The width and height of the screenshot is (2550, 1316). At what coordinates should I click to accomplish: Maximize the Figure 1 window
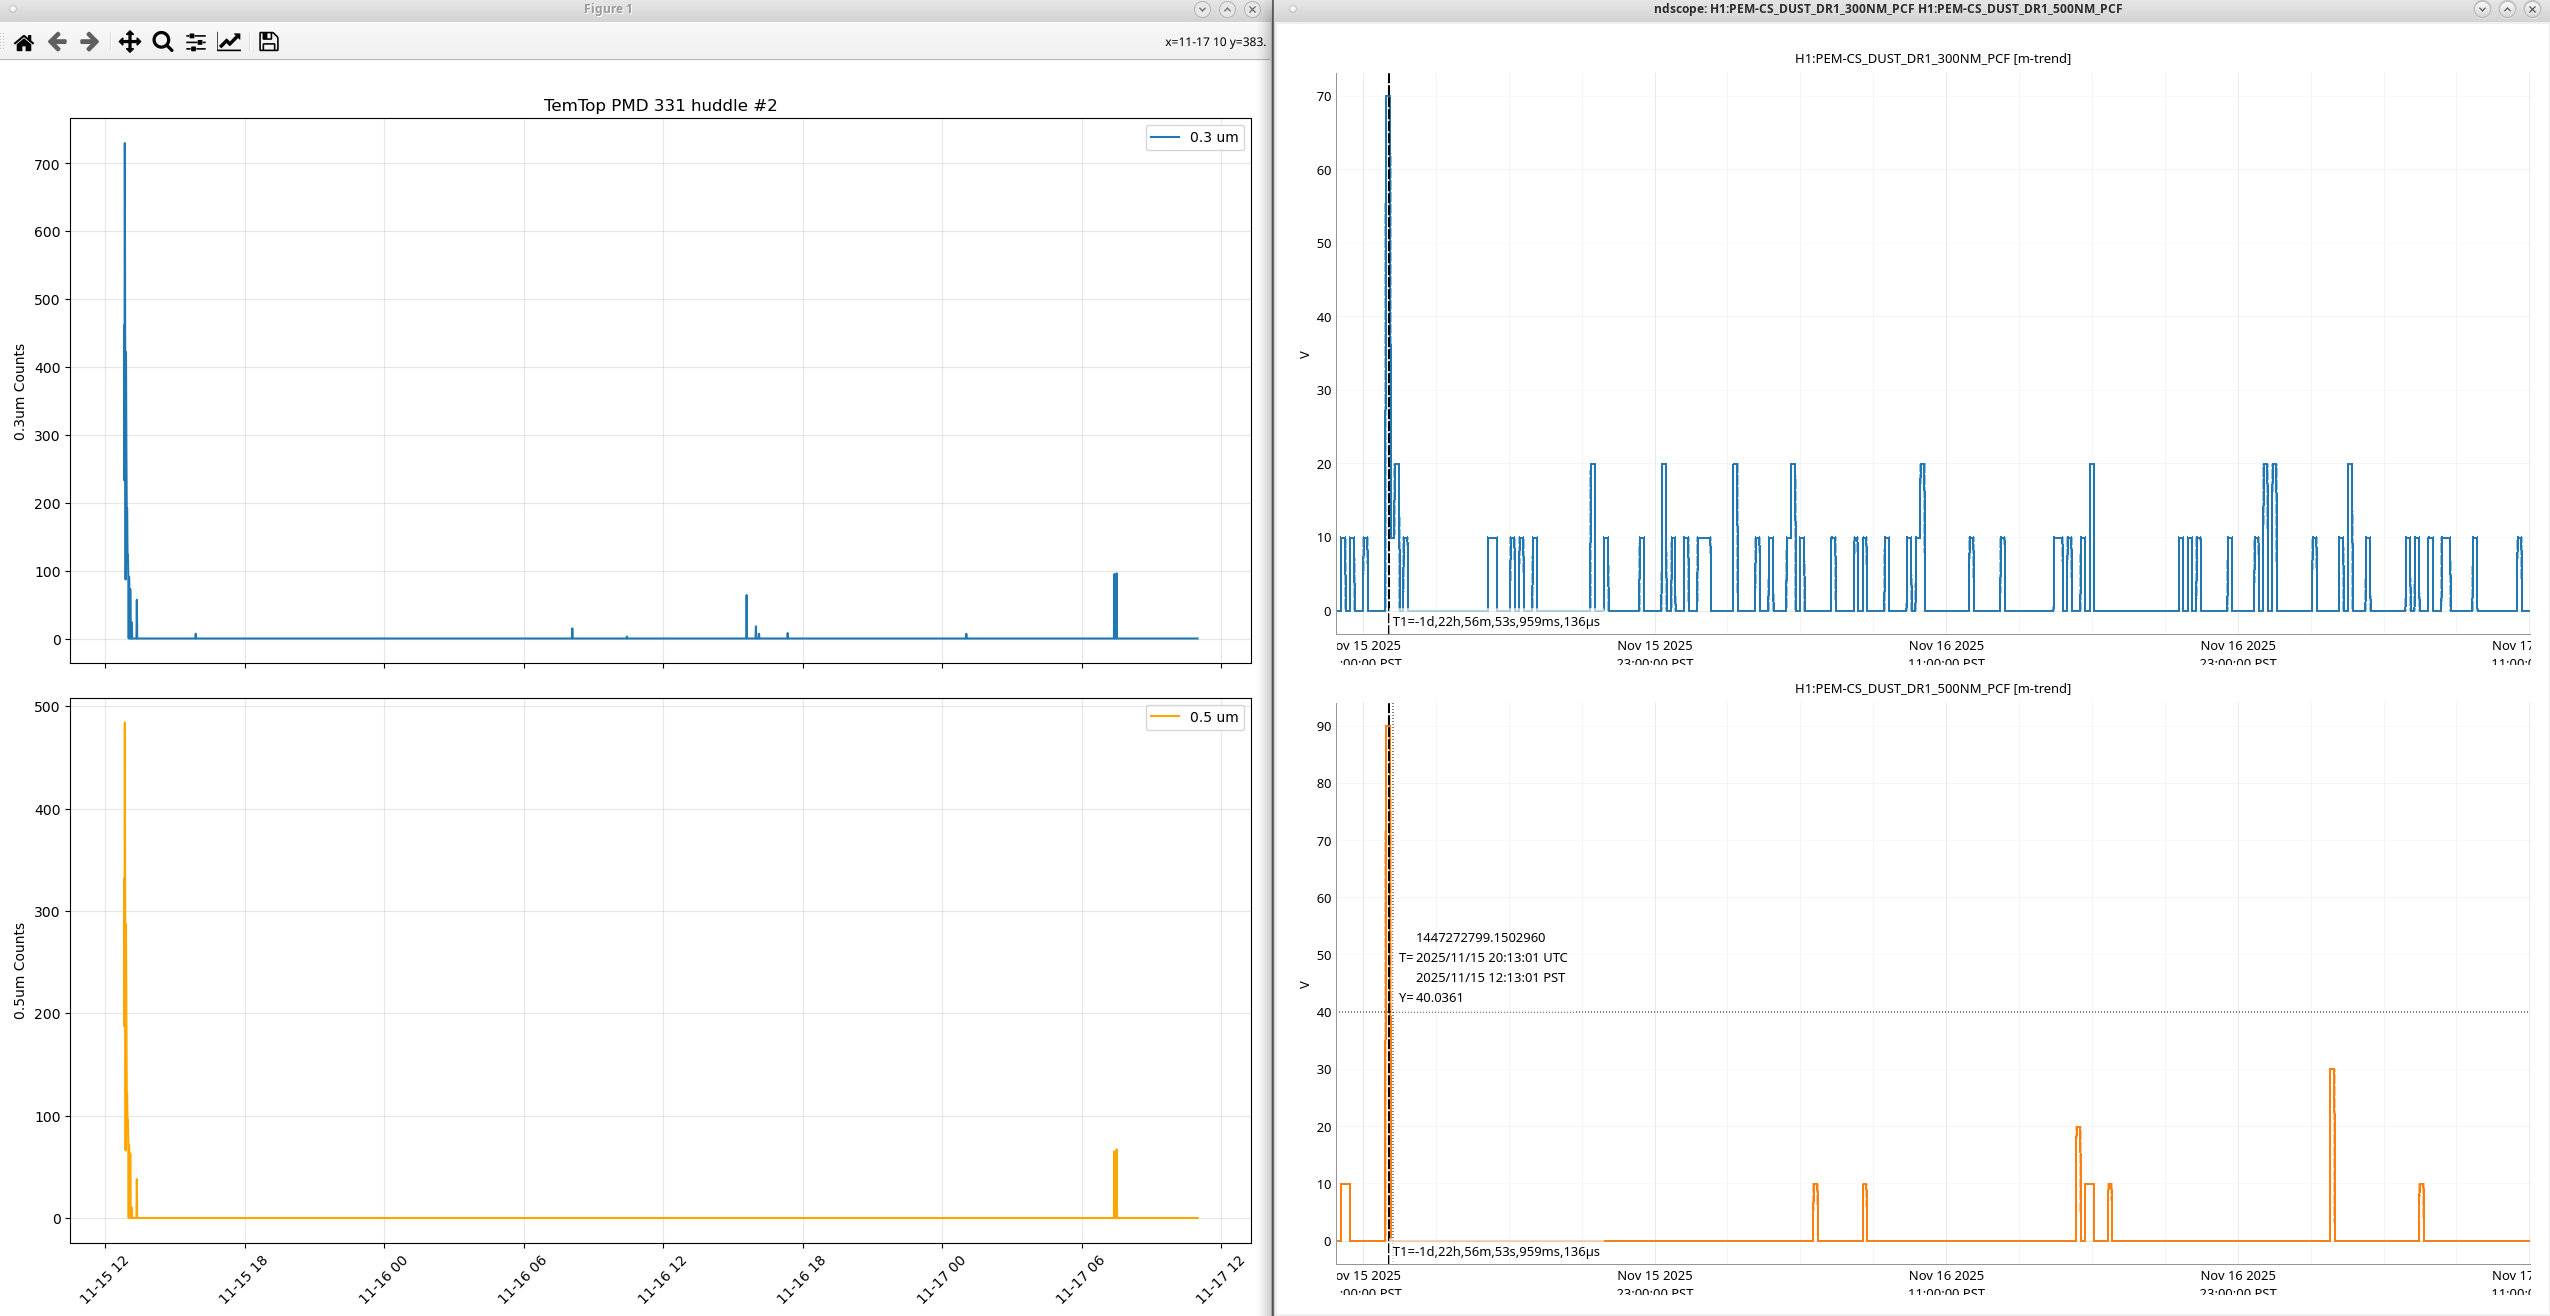pyautogui.click(x=1227, y=9)
